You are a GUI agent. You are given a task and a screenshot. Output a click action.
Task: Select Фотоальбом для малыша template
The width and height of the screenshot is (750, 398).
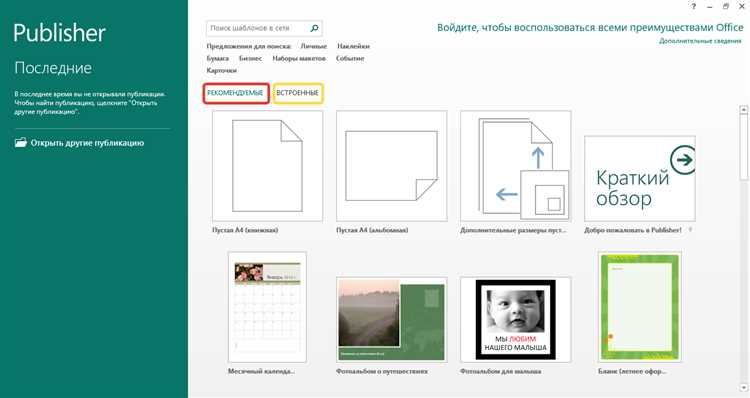click(x=516, y=320)
